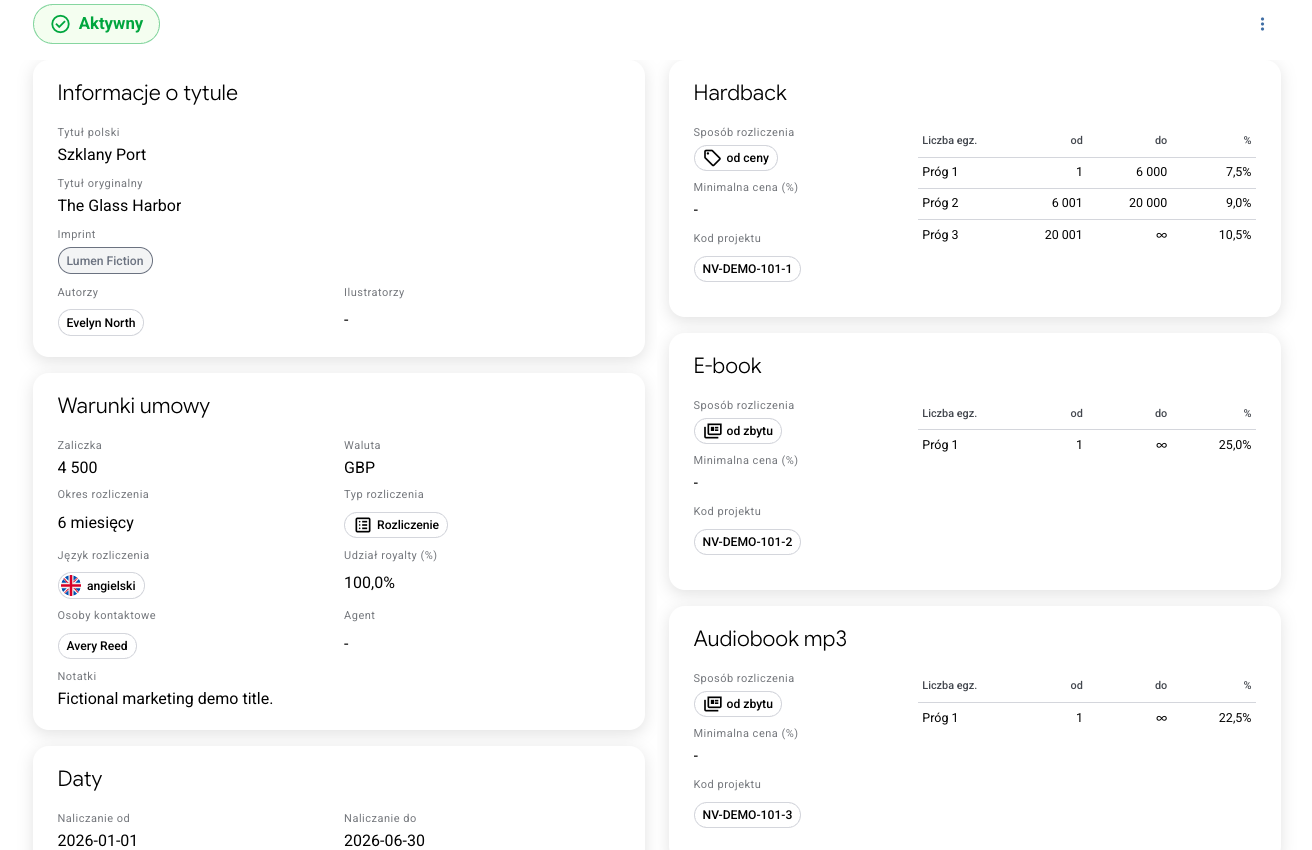Select the Lumen Fiction imprint chip

pos(105,261)
